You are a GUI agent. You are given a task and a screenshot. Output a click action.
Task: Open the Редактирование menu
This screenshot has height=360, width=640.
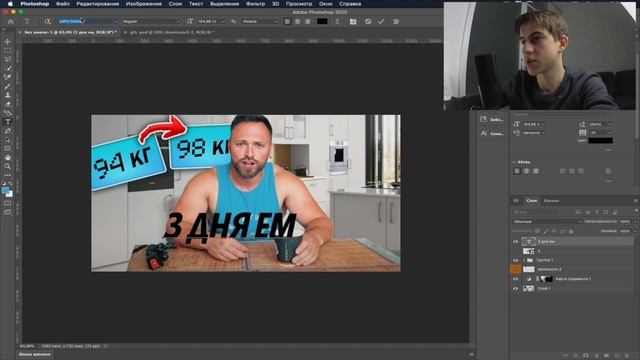pos(98,4)
